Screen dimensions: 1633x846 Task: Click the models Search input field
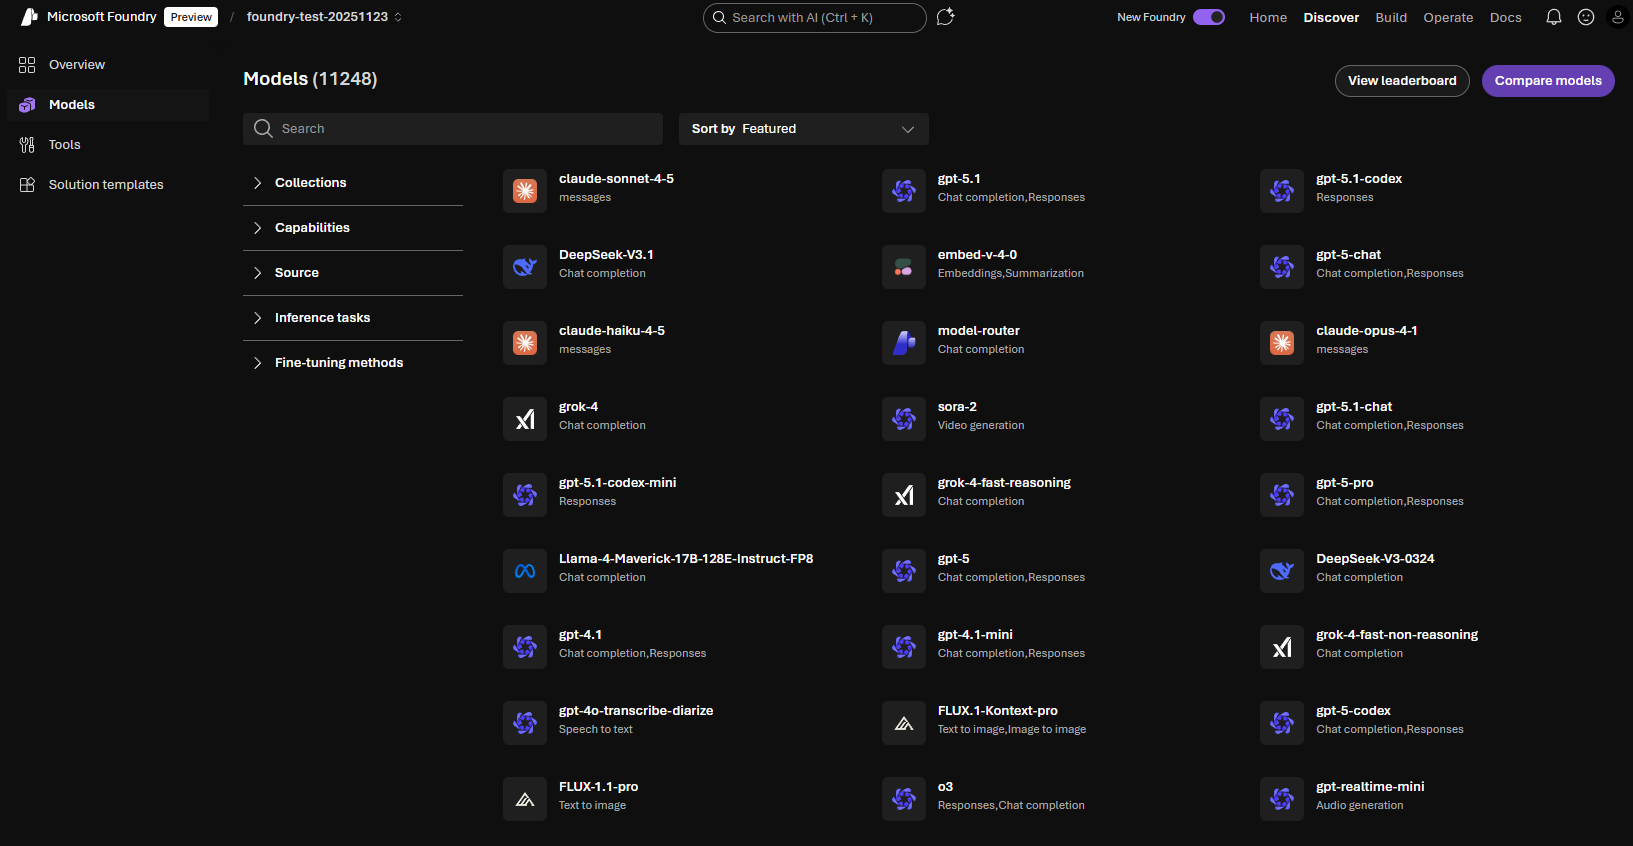[x=453, y=129]
